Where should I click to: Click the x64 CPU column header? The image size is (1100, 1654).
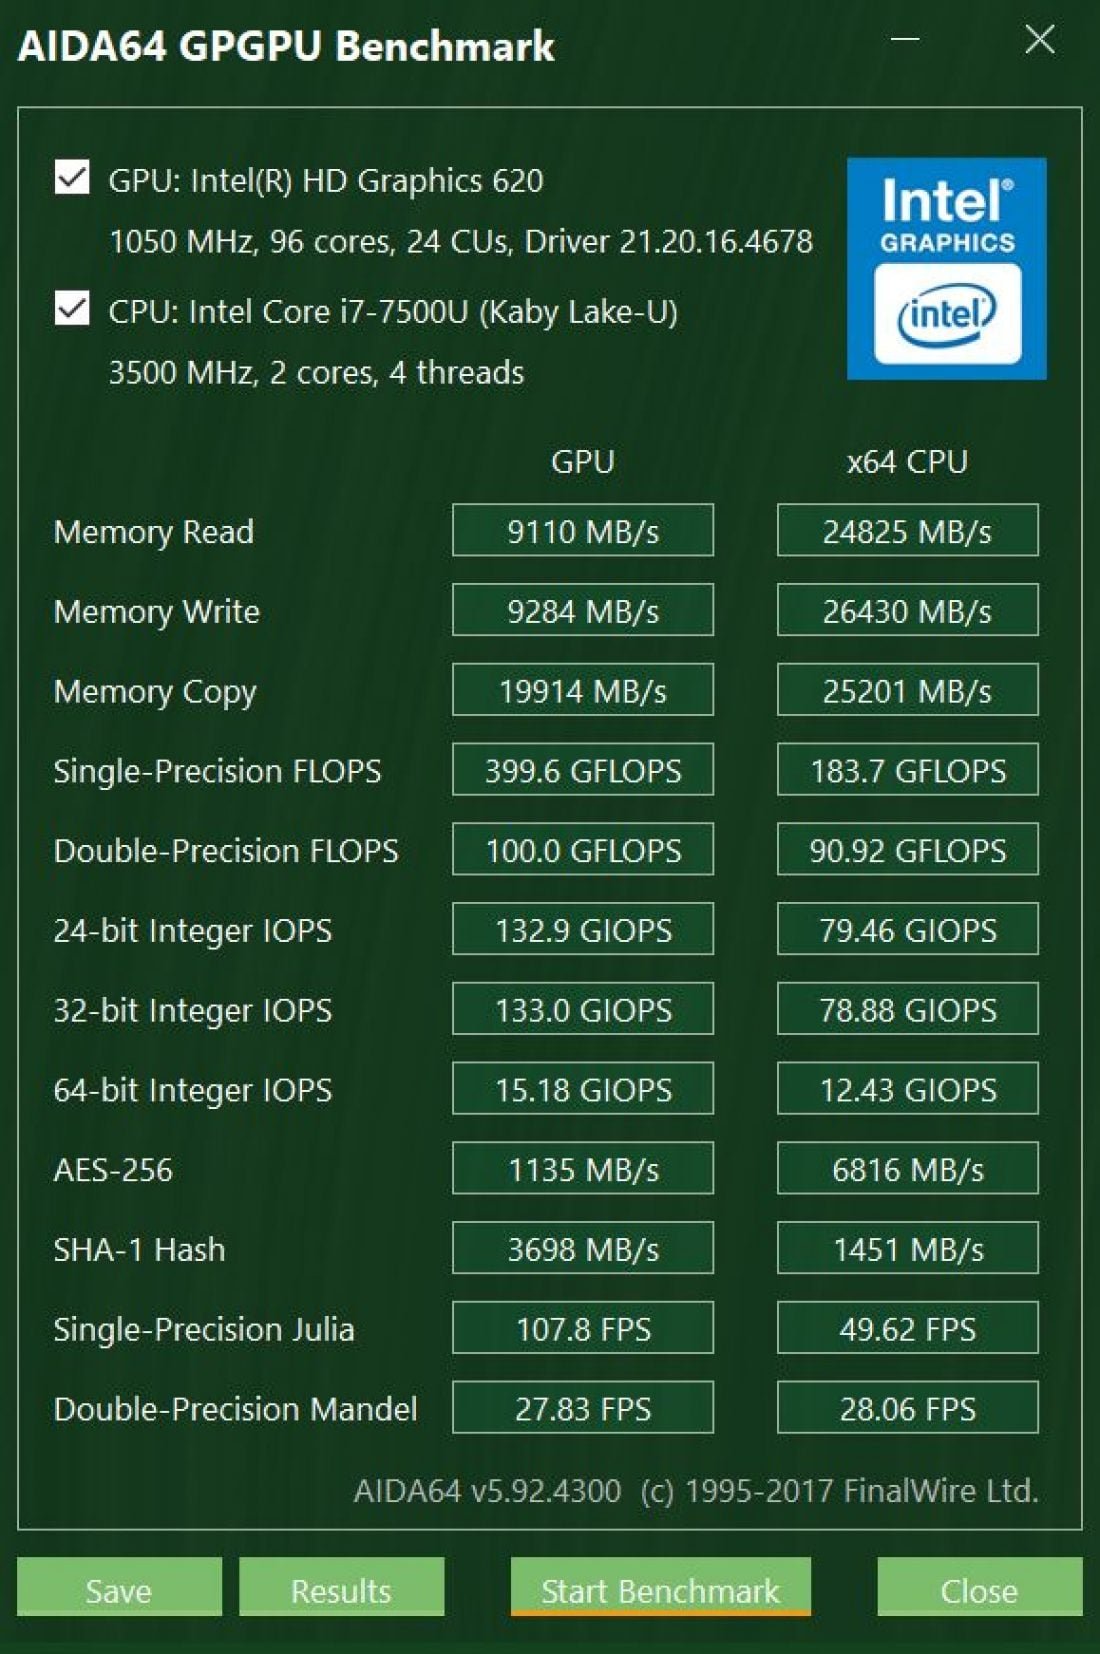[907, 461]
